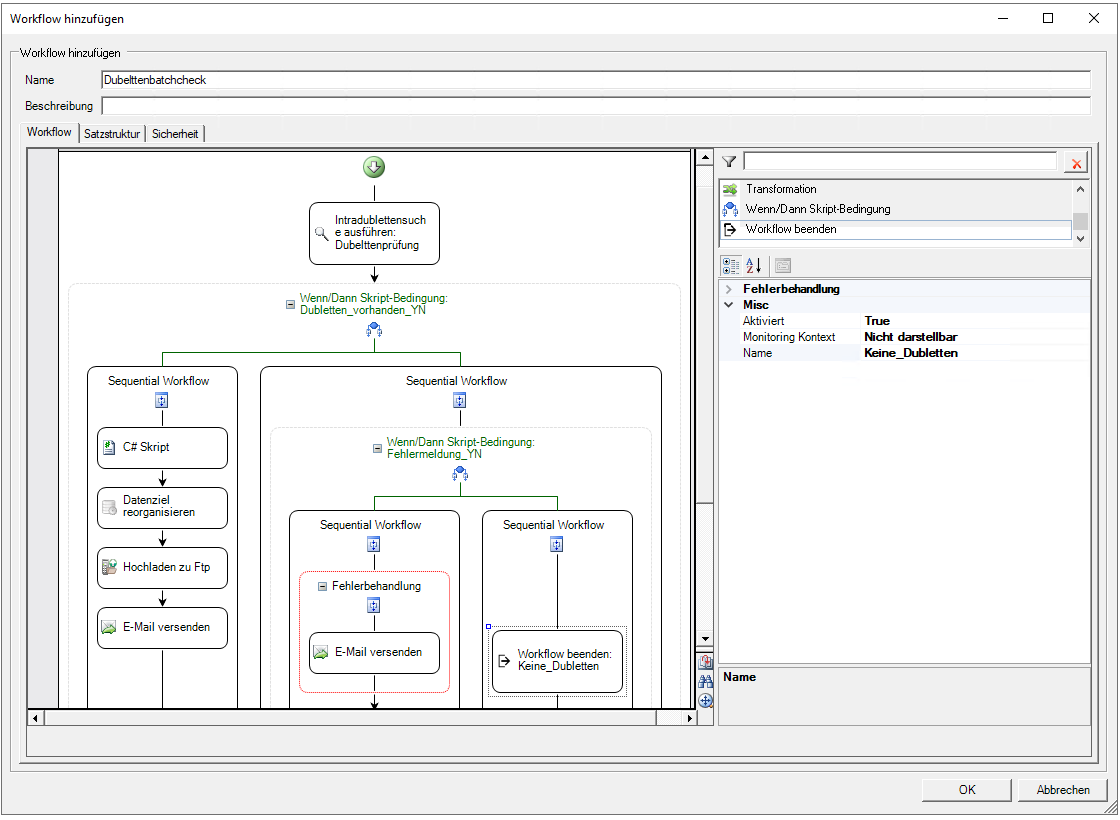Confirm the dialog with OK

(966, 789)
